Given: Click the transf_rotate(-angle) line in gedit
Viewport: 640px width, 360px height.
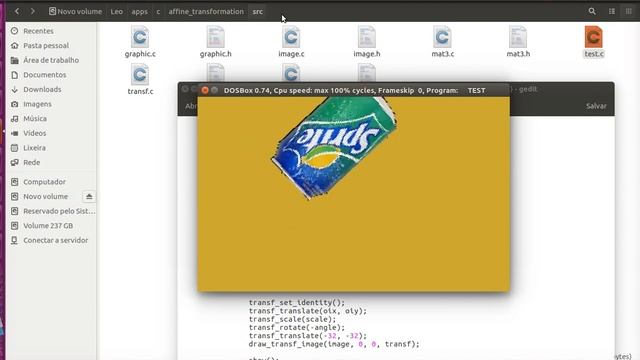Looking at the screenshot, I should 297,327.
